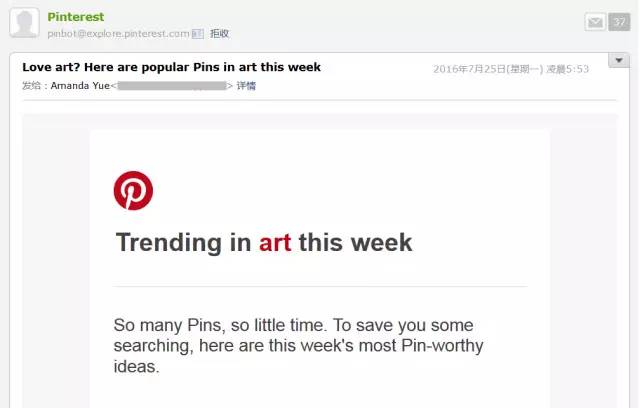Click the Trending in art this week heading
640x408 pixels.
coord(264,243)
